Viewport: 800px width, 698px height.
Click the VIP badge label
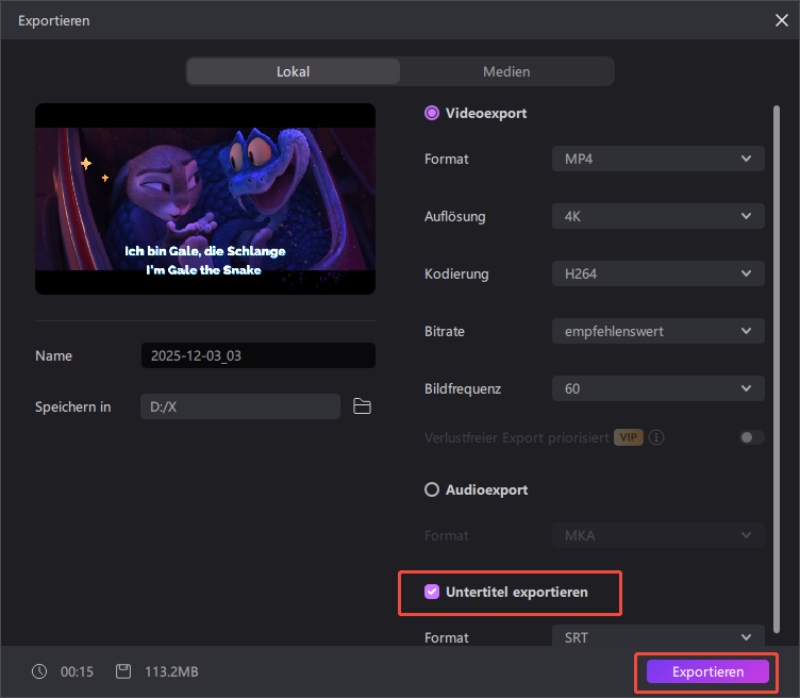628,438
